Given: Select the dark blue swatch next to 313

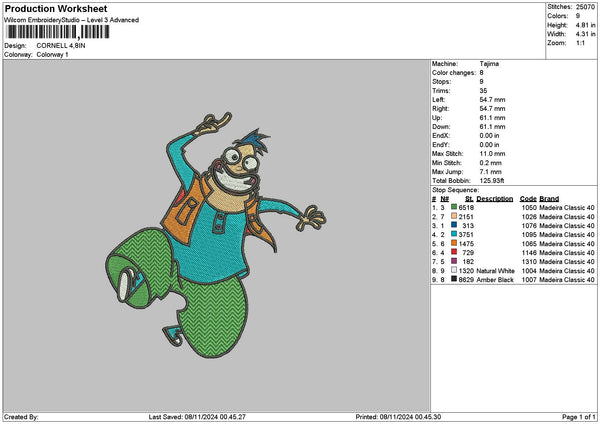Looking at the screenshot, I should (x=454, y=225).
